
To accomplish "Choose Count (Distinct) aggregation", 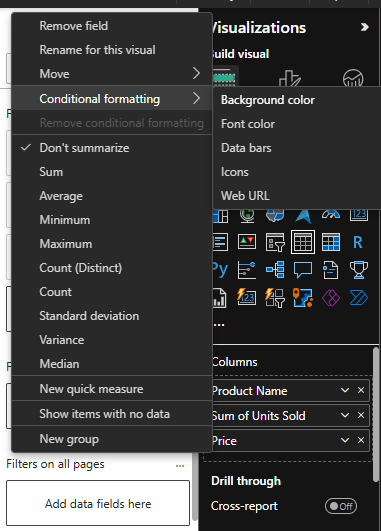I will 112,268.
